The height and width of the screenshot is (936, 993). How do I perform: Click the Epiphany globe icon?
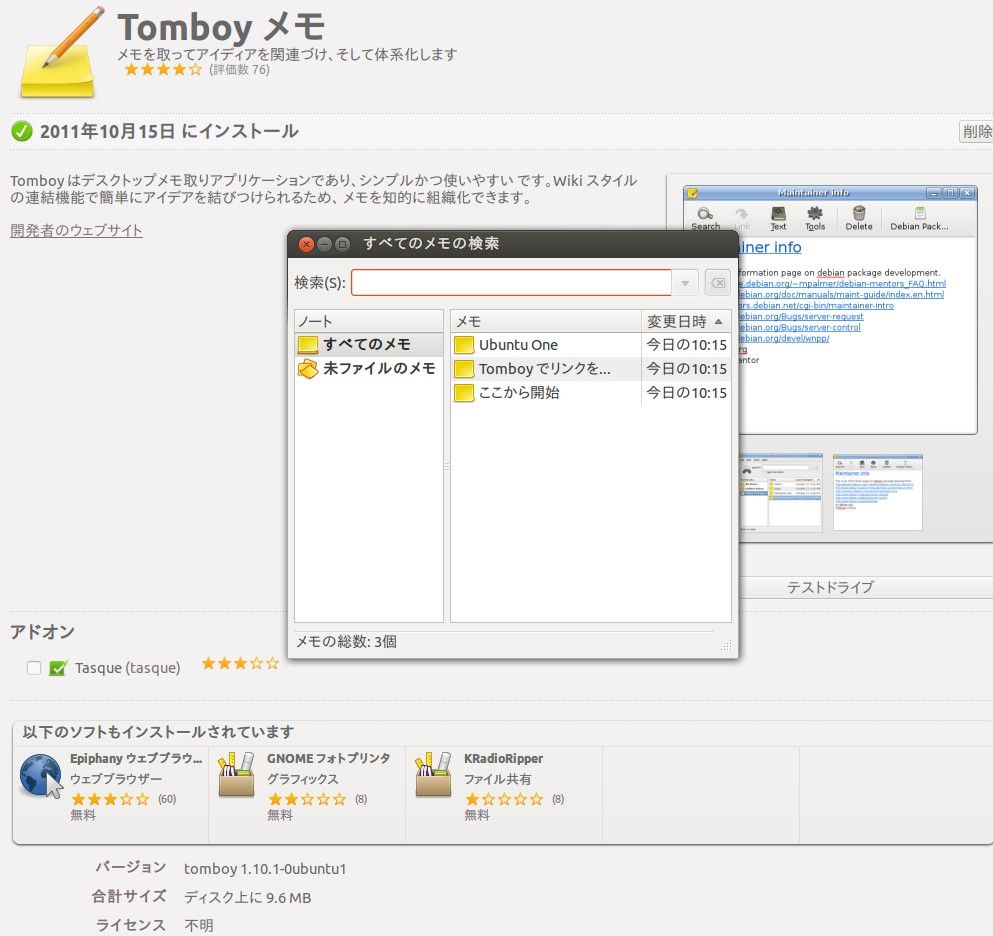pos(41,776)
